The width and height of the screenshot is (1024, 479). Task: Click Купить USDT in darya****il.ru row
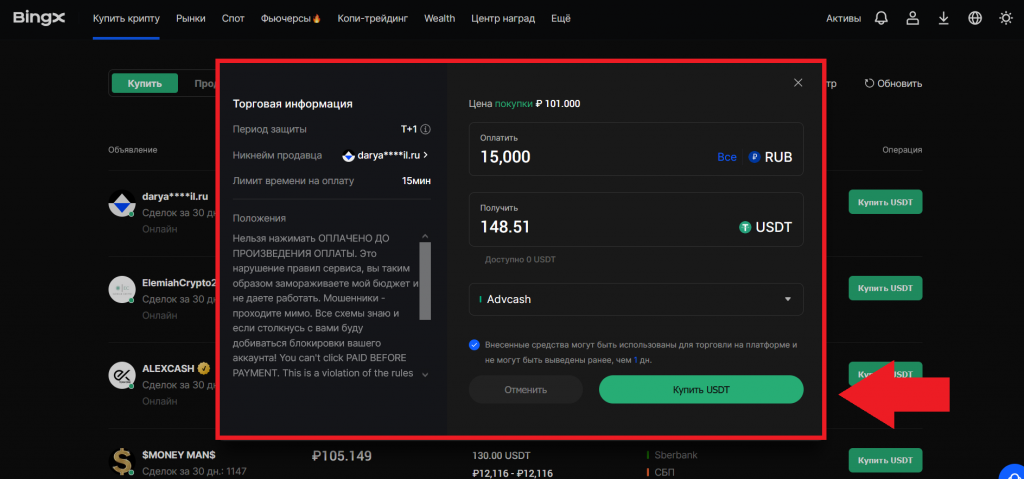pyautogui.click(x=886, y=202)
